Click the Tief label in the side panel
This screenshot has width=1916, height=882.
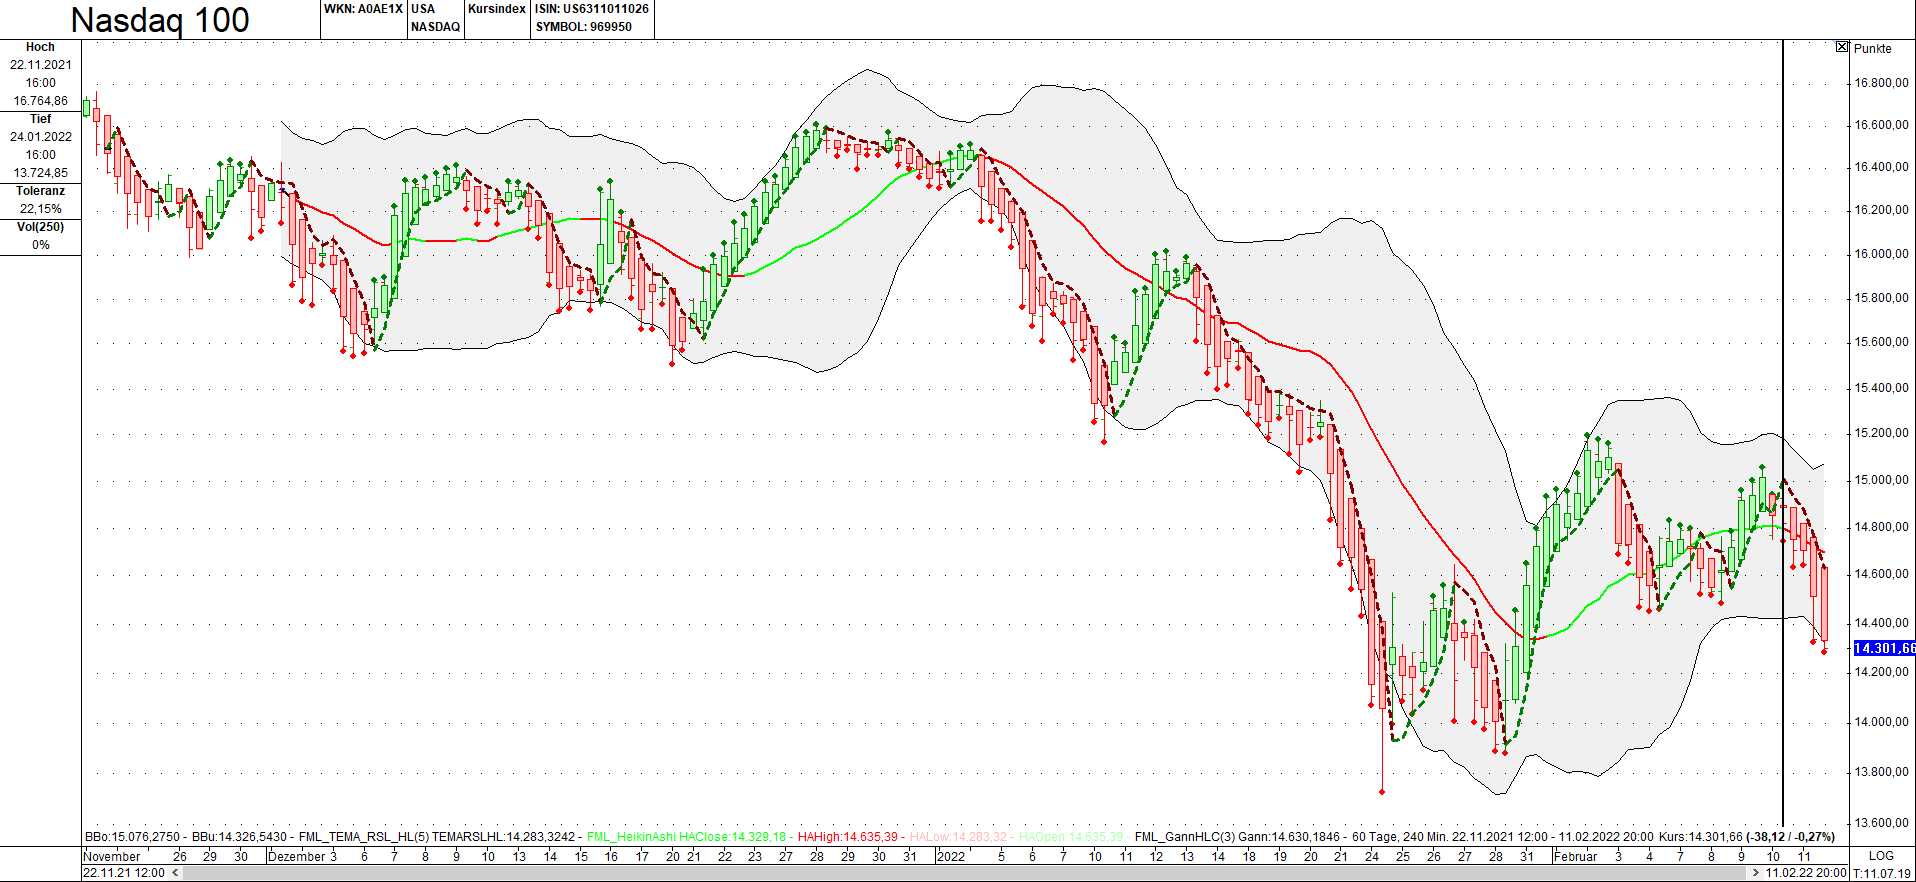pyautogui.click(x=40, y=119)
